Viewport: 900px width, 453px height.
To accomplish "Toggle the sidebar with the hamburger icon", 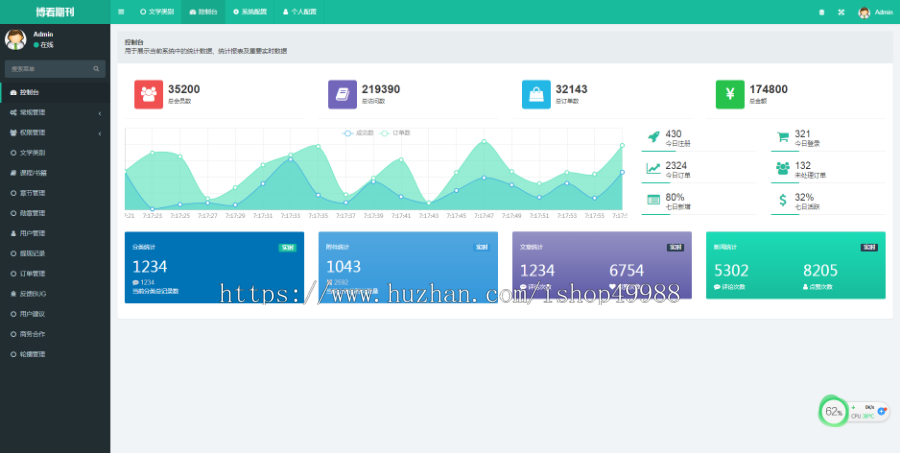I will pyautogui.click(x=121, y=11).
